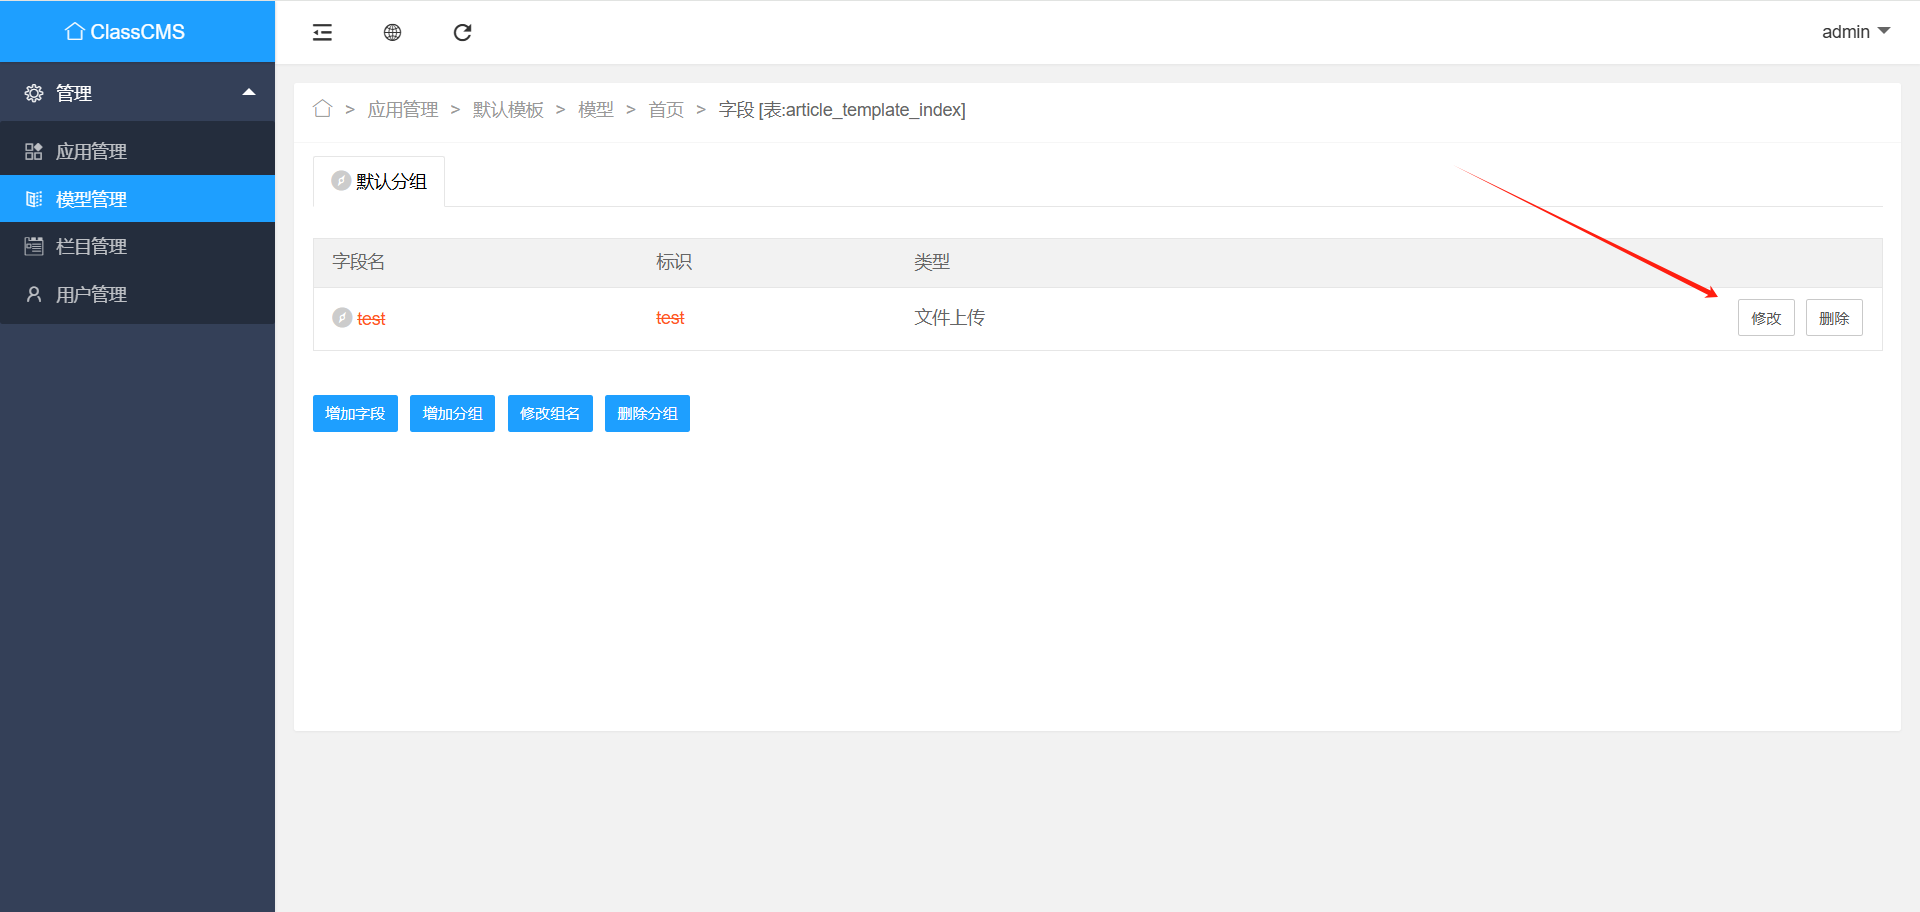Click the sidebar collapse icon in header
The height and width of the screenshot is (912, 1920).
click(322, 33)
